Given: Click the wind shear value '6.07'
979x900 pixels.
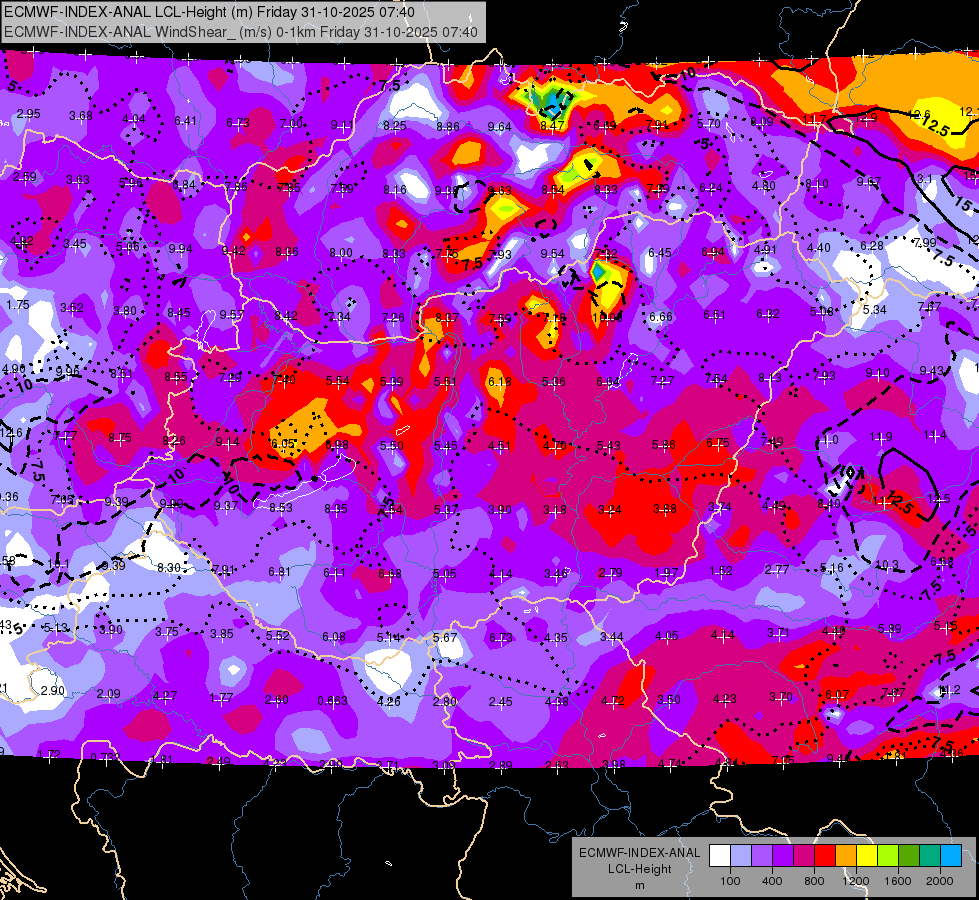Looking at the screenshot, I should [x=837, y=695].
